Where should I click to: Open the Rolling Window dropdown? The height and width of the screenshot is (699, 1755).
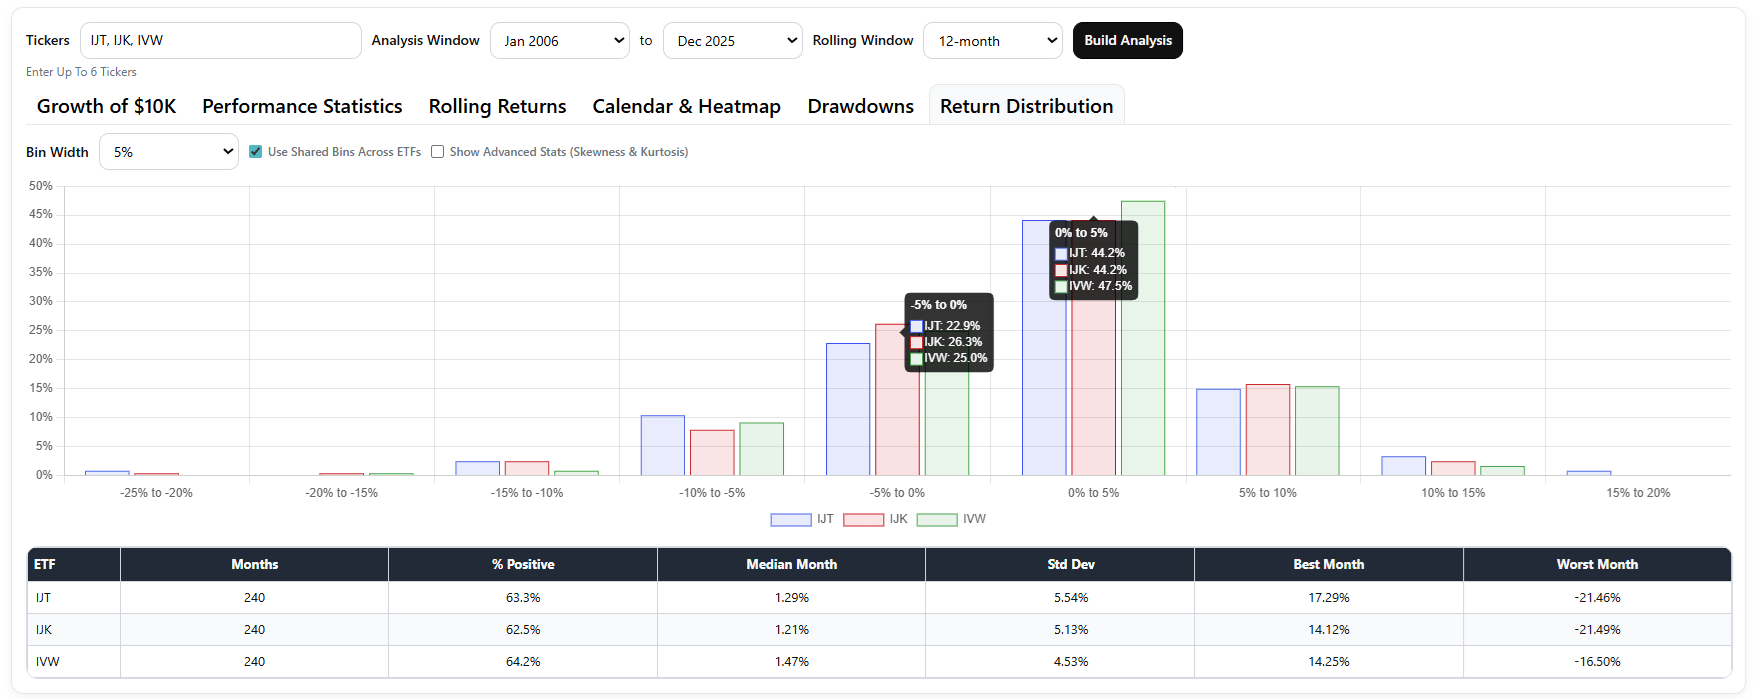click(x=993, y=41)
